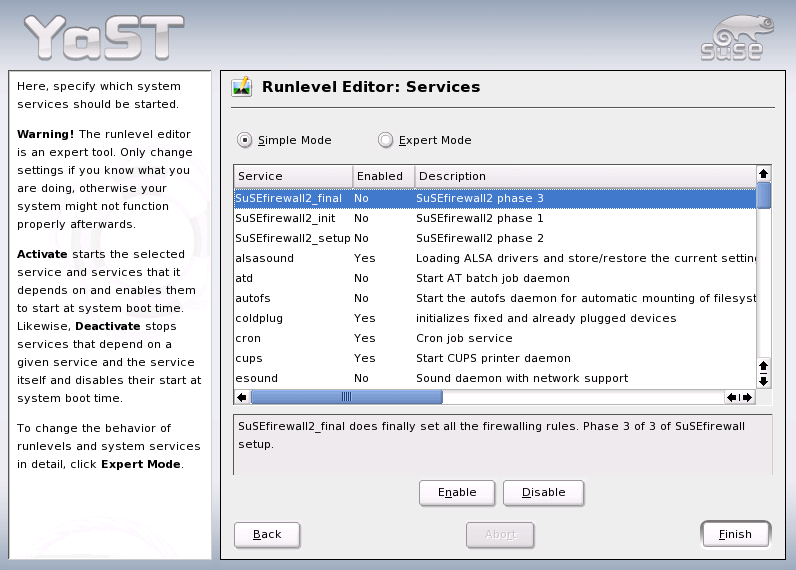Viewport: 796px width, 570px height.
Task: Select the SuSEfirewall2_setup service row
Action: pyautogui.click(x=495, y=238)
